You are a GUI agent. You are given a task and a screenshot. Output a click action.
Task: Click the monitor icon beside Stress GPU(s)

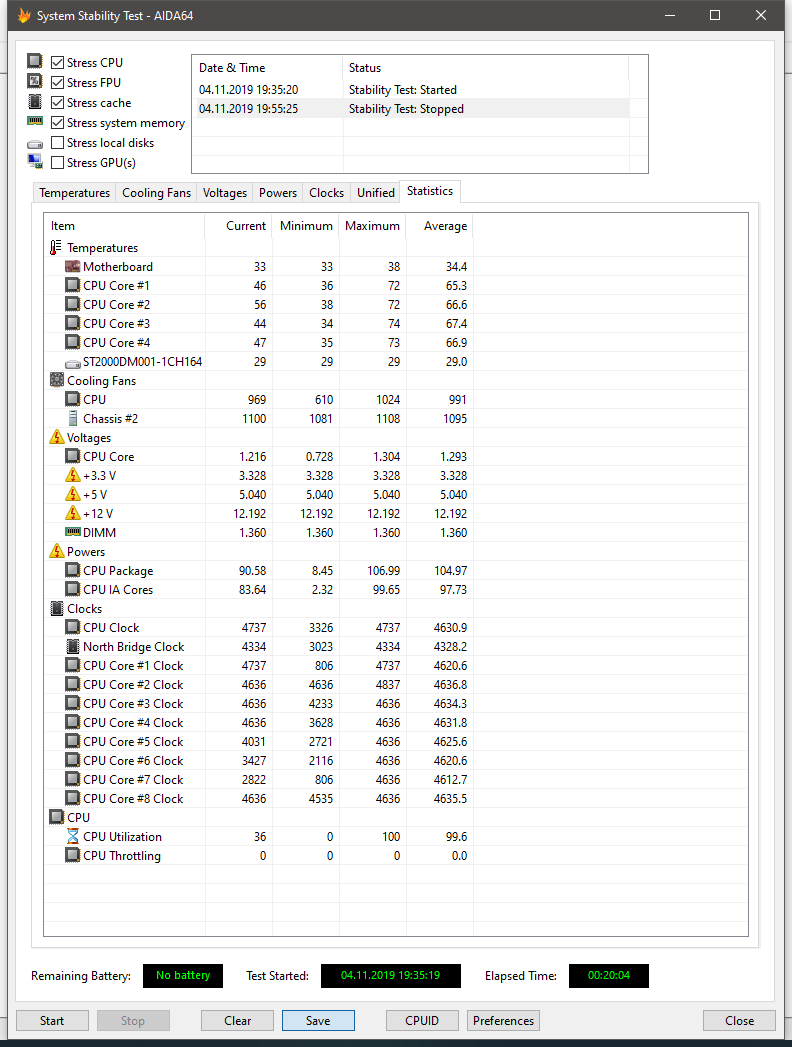[35, 161]
